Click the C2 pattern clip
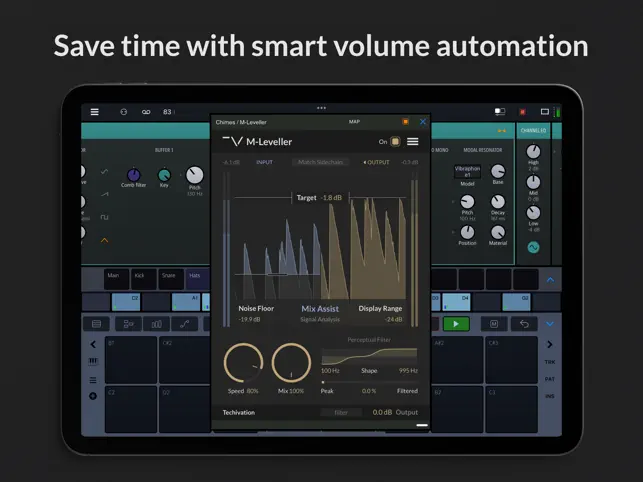Viewport: 643px width, 482px height. (x=126, y=302)
